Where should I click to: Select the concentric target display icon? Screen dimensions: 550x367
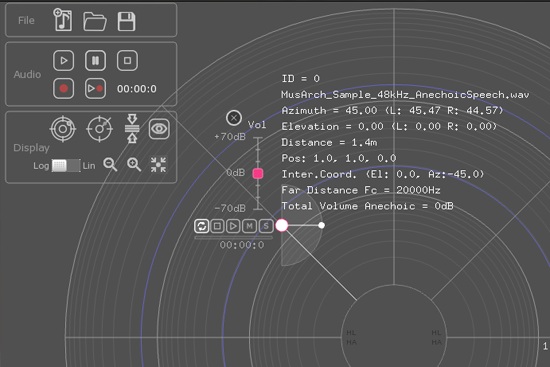coord(63,129)
